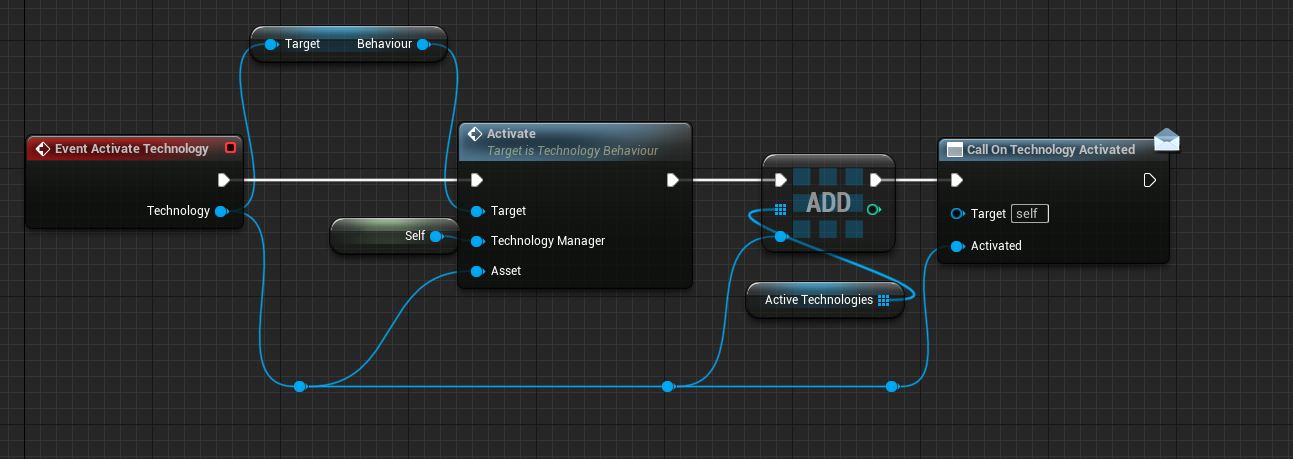
Task: Click the red delegate pin on Event Activate Technology
Action: click(231, 148)
